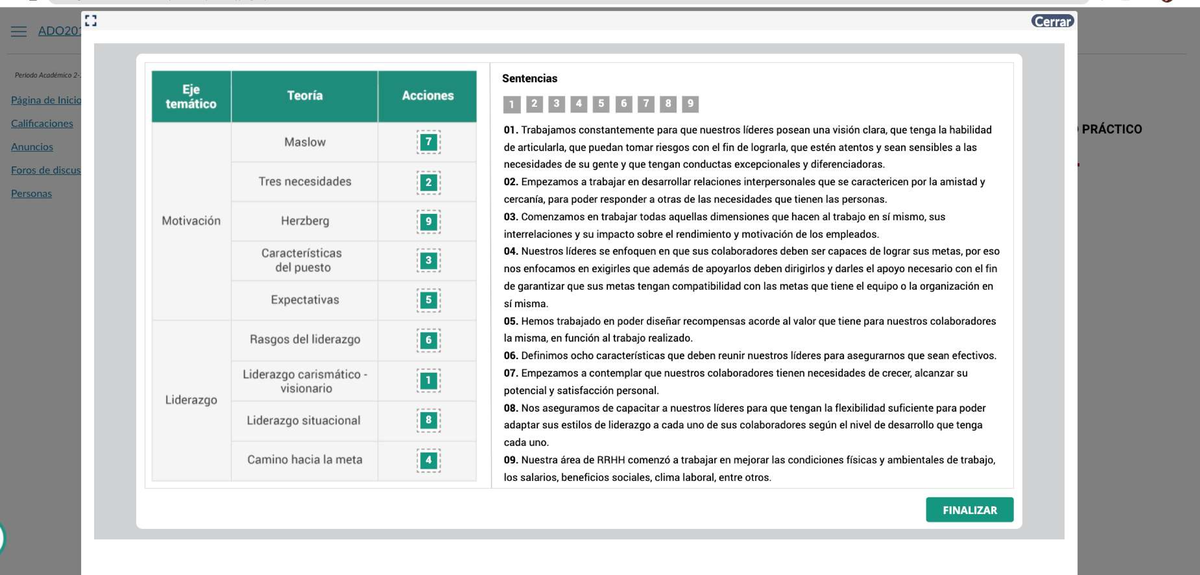The width and height of the screenshot is (1200, 575).
Task: Open Anuncios link
Action: (x=32, y=147)
